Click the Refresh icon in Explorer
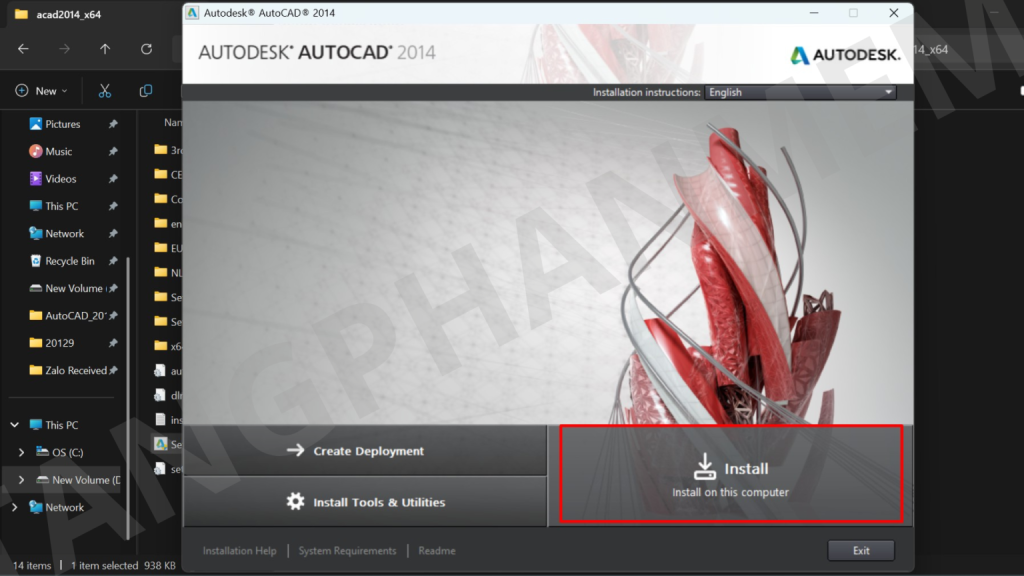Viewport: 1024px width, 576px height. point(146,49)
